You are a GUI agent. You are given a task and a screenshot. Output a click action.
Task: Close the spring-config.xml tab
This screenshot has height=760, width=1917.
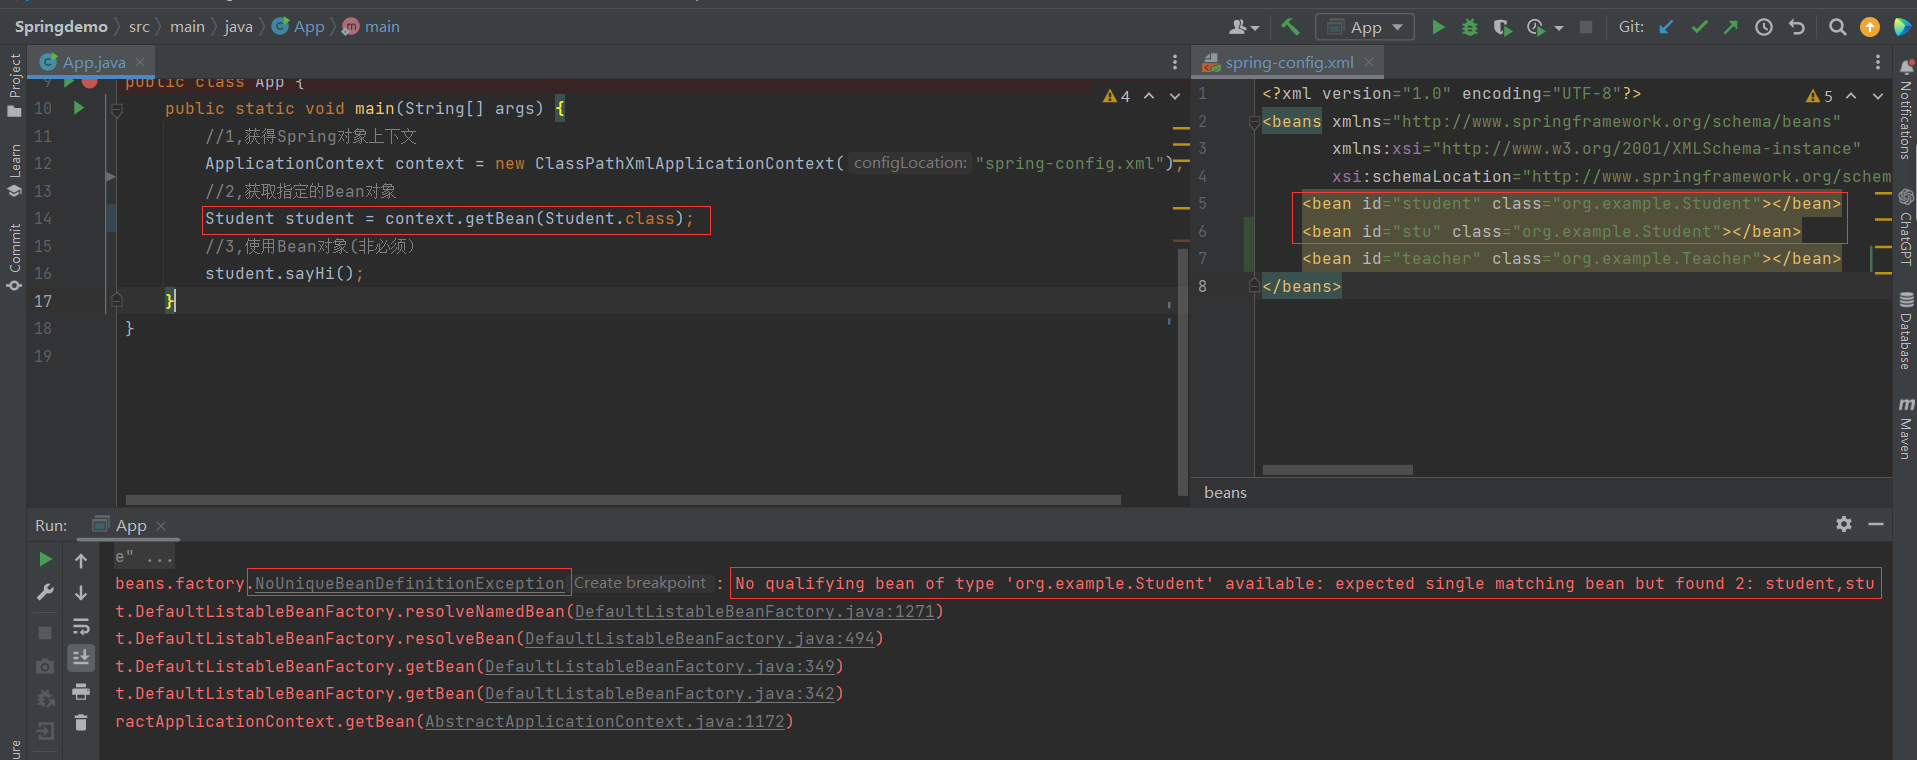point(1369,62)
